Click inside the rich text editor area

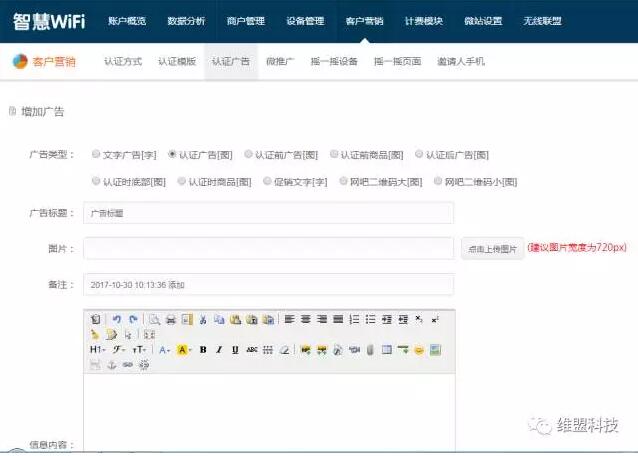click(x=269, y=412)
